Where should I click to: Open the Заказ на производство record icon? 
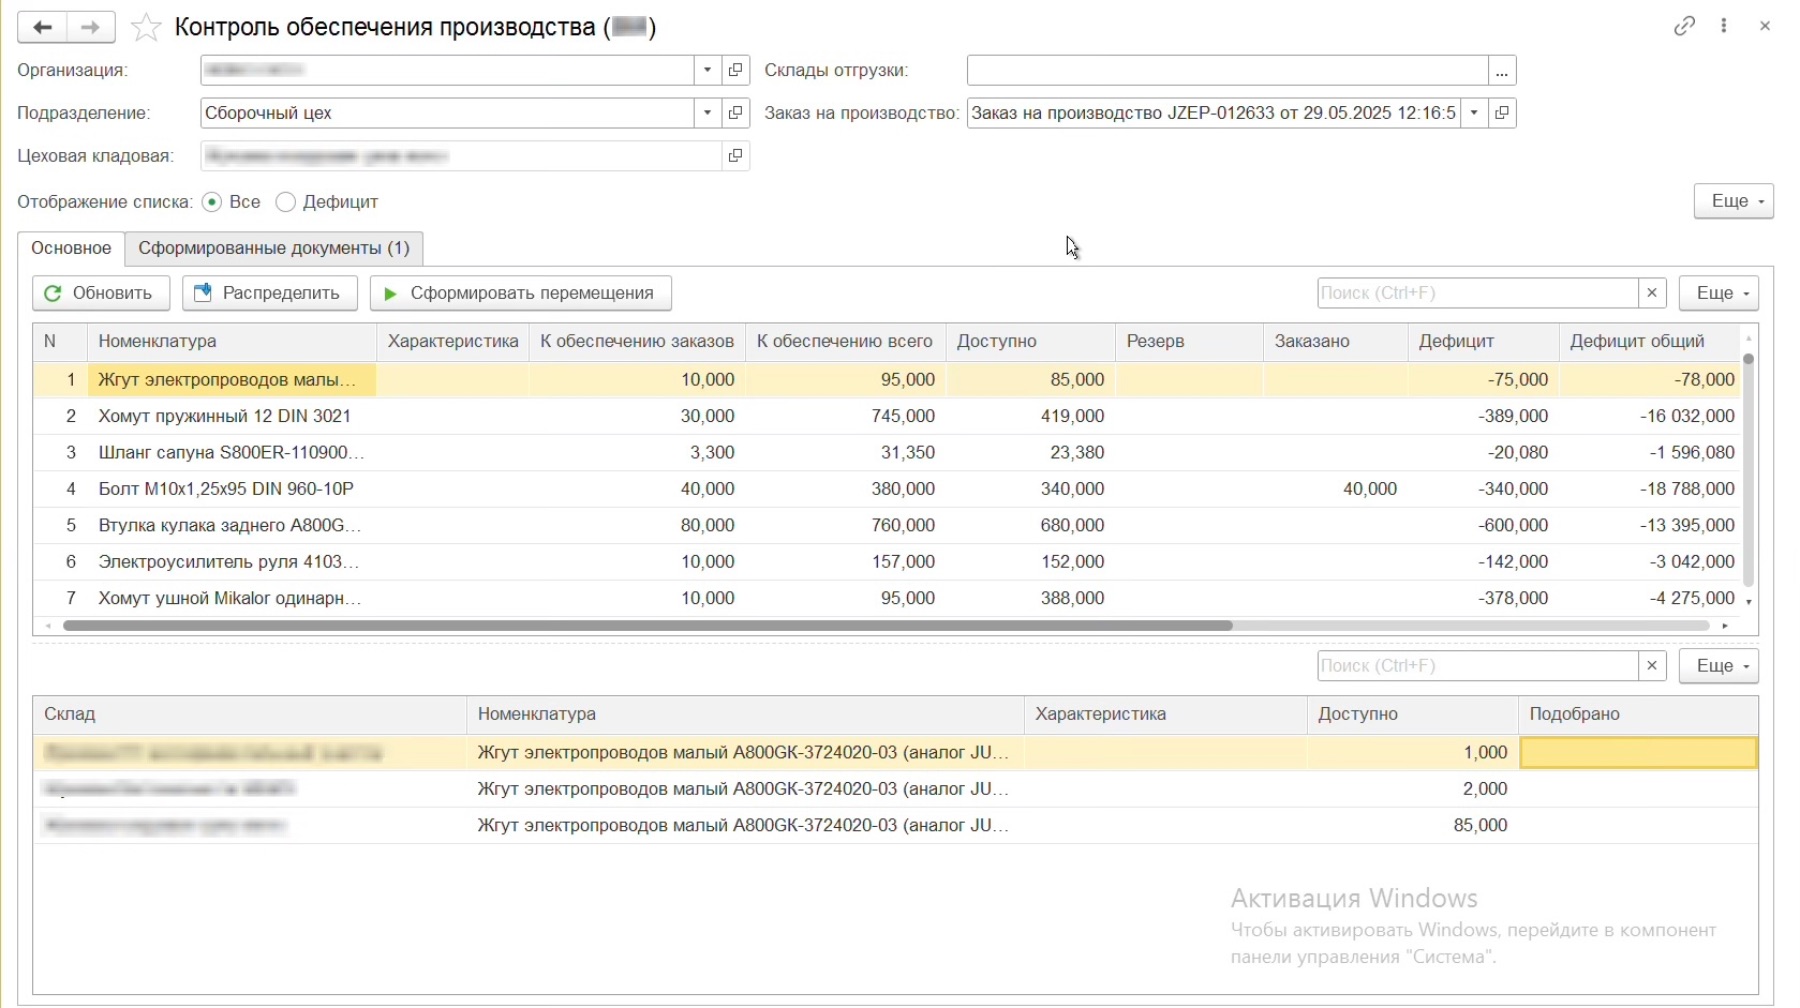pos(1502,113)
